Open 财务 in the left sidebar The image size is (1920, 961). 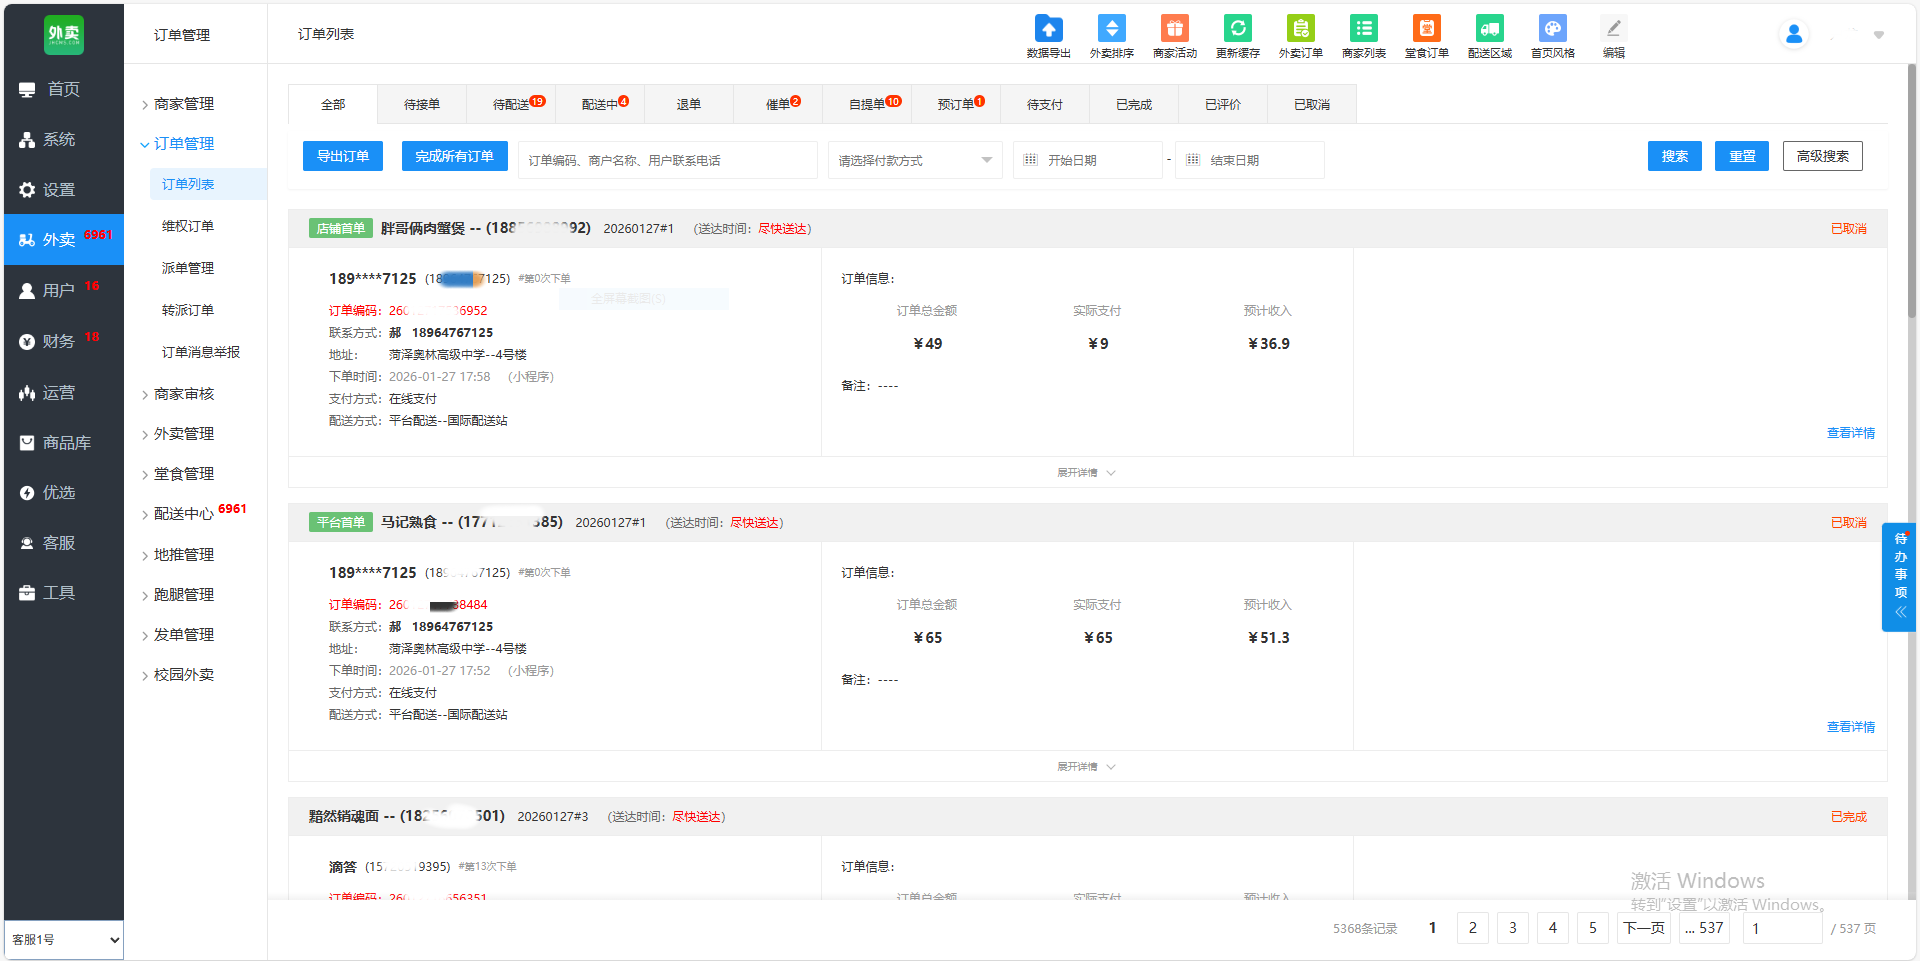pos(58,341)
